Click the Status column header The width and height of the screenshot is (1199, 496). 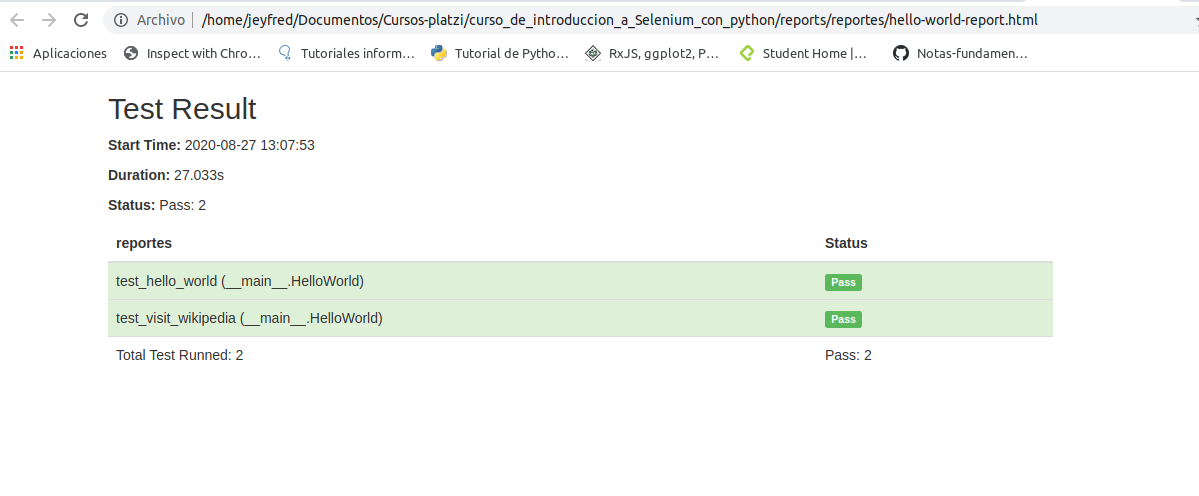coord(846,243)
